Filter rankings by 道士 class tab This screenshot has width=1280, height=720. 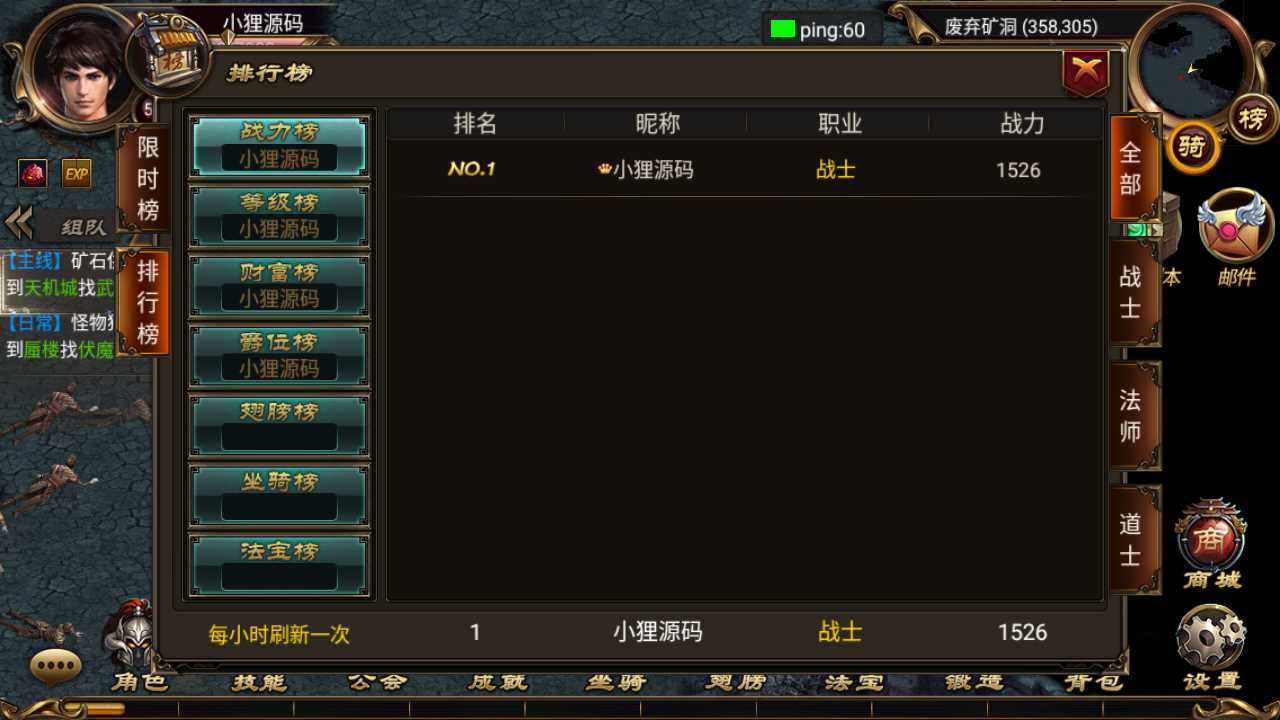tap(1134, 540)
